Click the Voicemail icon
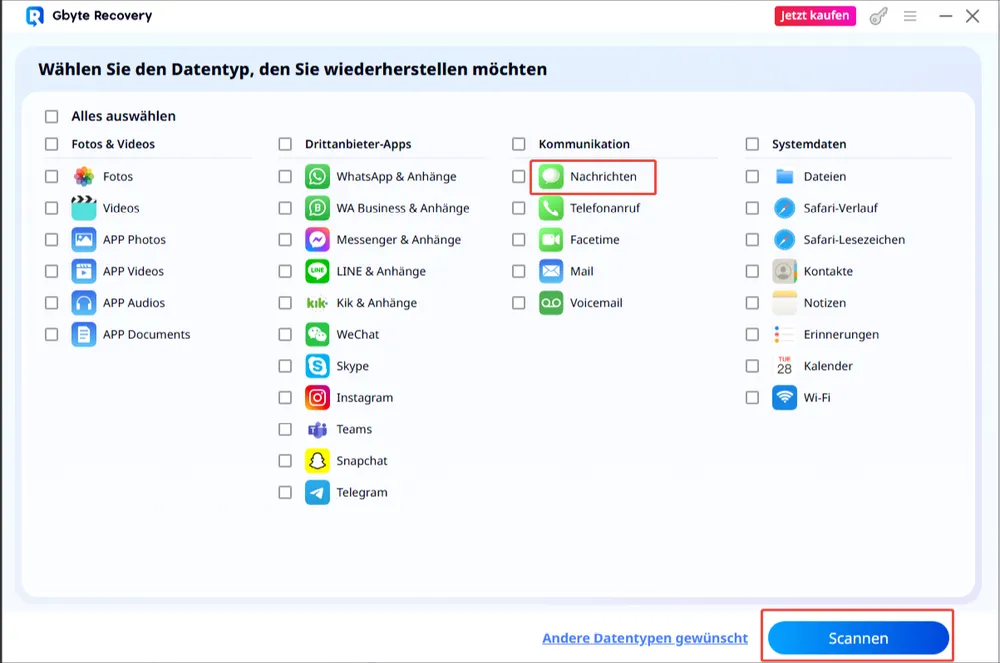Viewport: 1000px width, 663px height. (x=551, y=303)
